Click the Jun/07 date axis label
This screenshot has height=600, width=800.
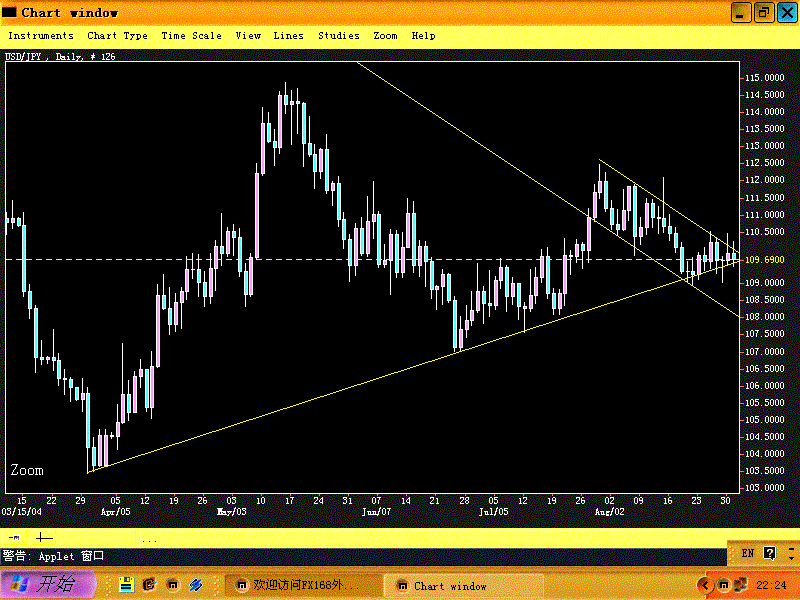[377, 512]
